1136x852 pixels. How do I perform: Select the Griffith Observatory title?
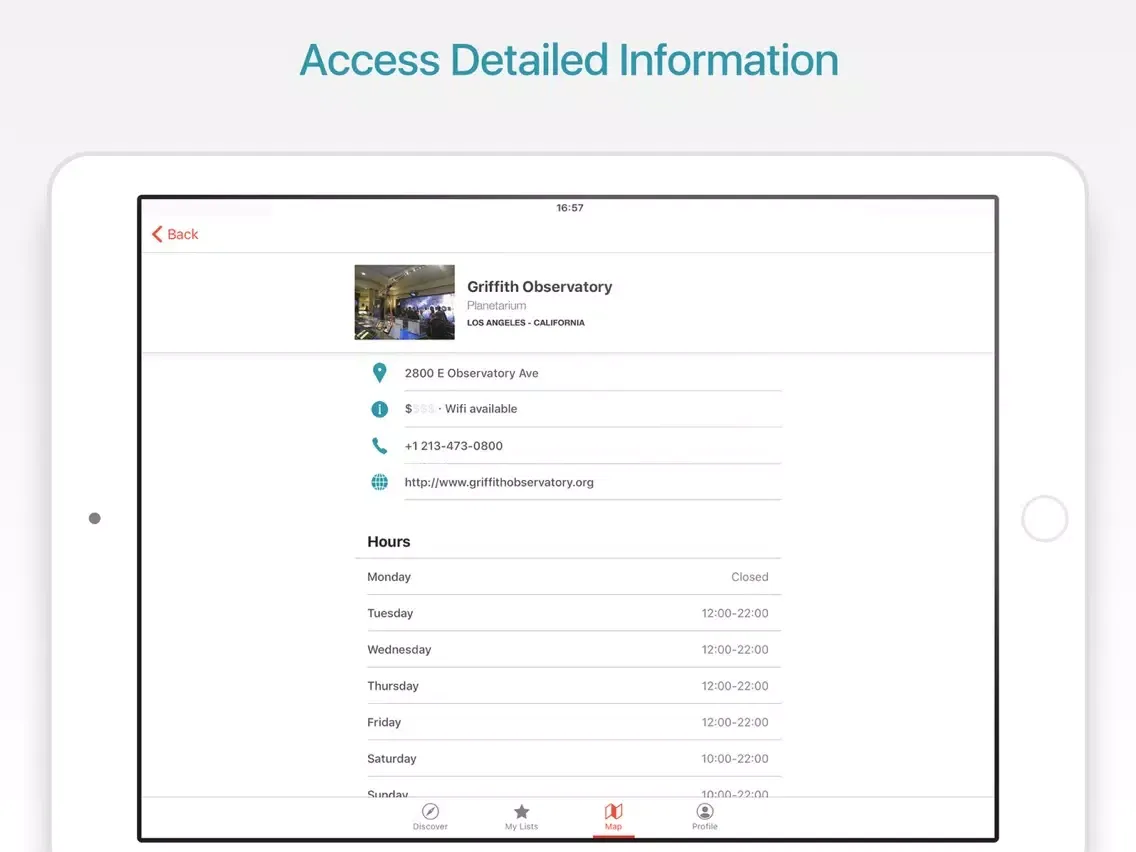click(x=540, y=287)
